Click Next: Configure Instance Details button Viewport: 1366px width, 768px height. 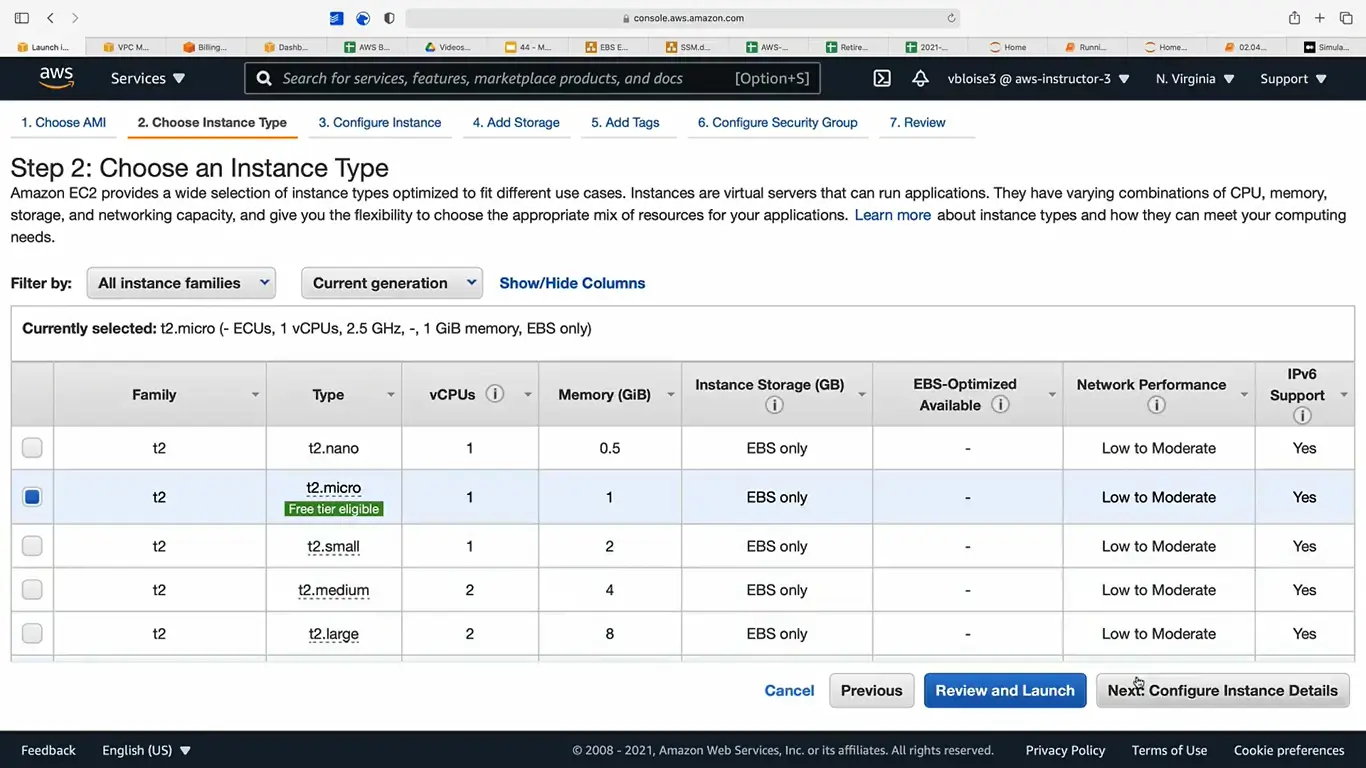pyautogui.click(x=1223, y=690)
